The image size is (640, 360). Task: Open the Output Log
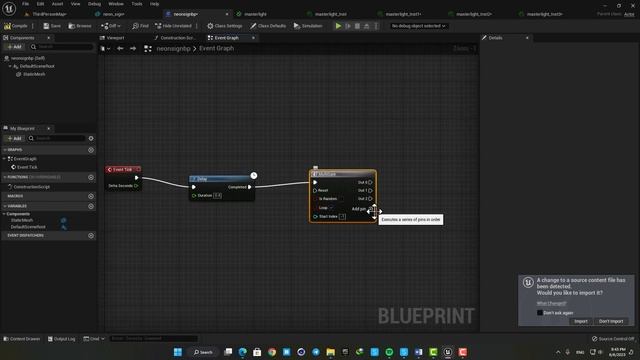62,339
